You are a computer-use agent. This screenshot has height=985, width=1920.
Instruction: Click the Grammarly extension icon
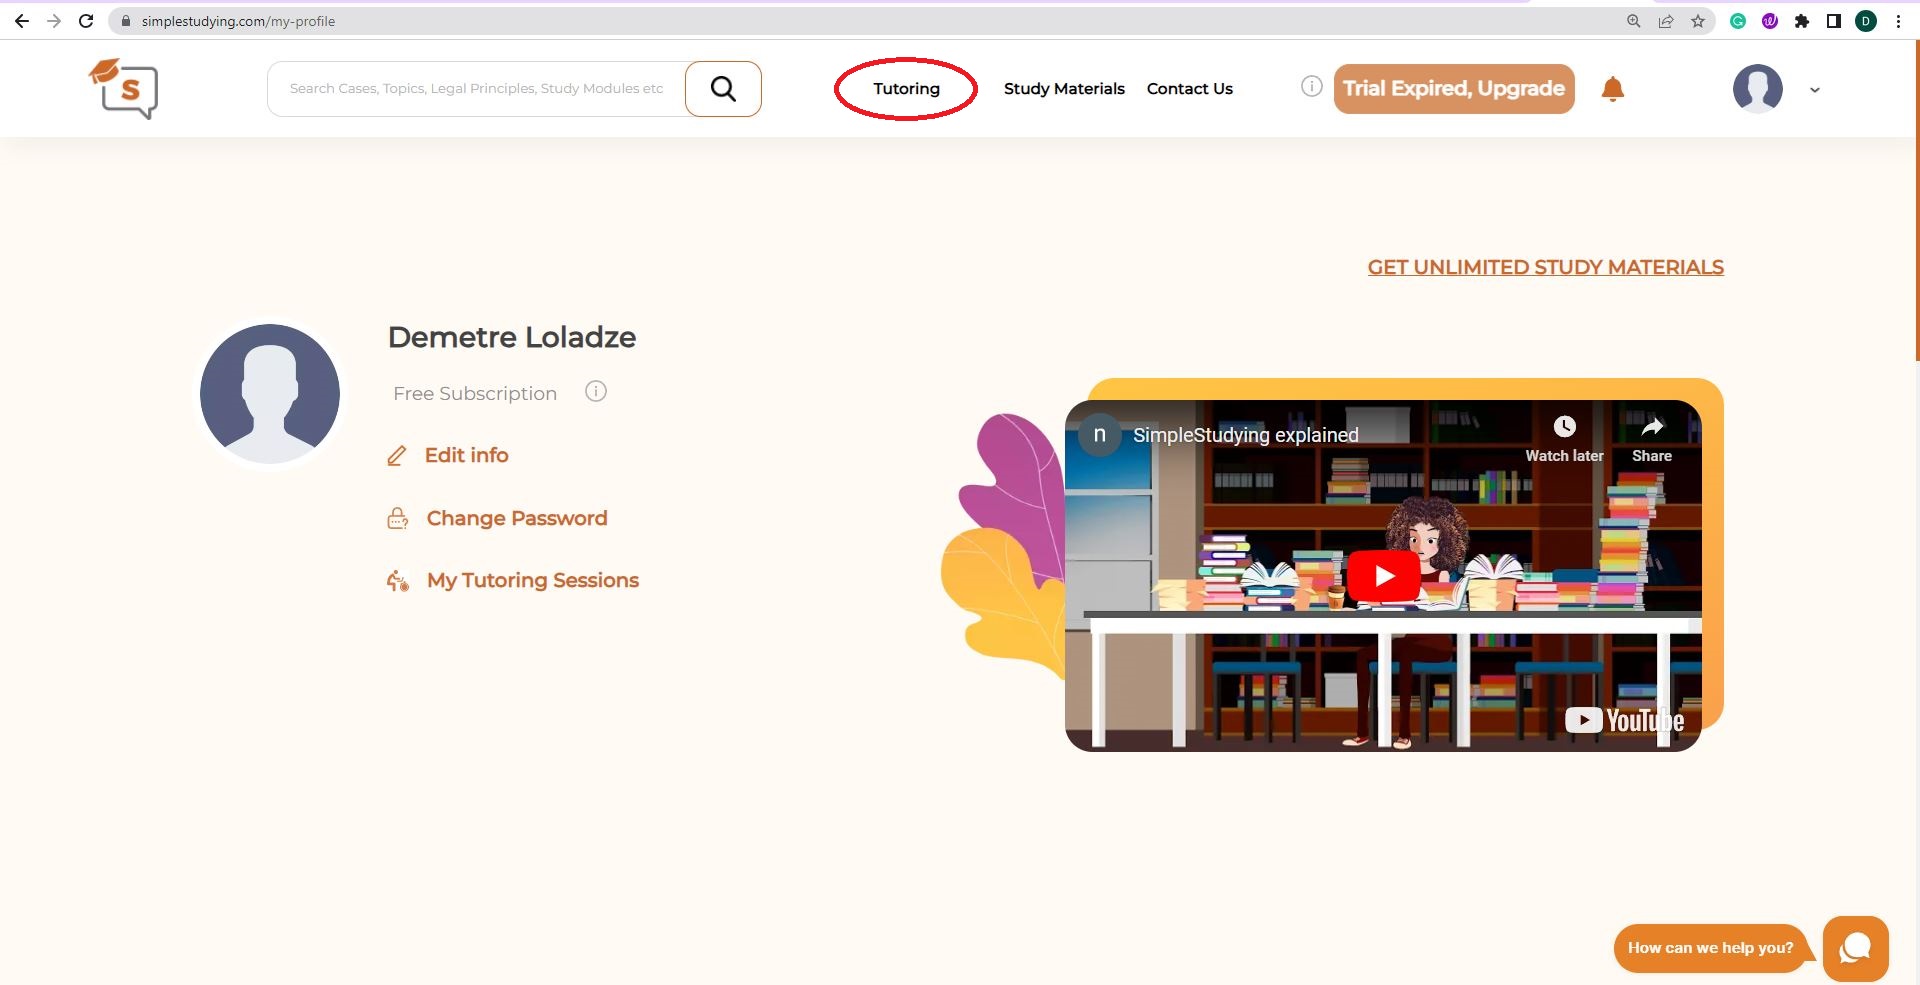(1738, 21)
